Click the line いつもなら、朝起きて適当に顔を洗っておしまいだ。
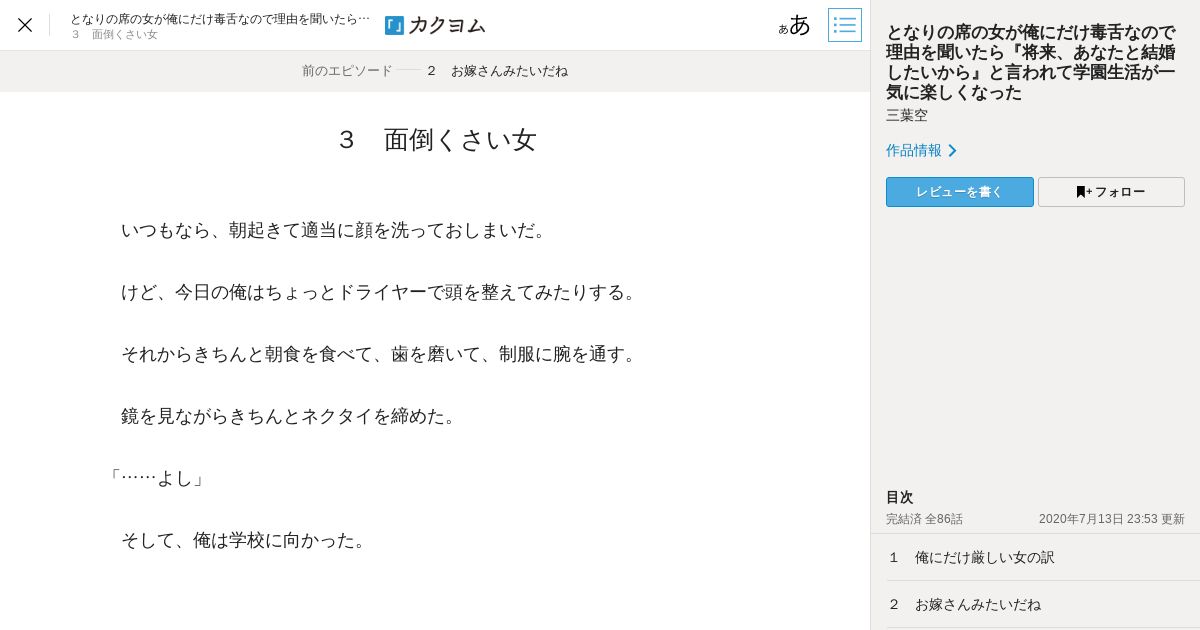Viewport: 1200px width, 630px height. [337, 230]
